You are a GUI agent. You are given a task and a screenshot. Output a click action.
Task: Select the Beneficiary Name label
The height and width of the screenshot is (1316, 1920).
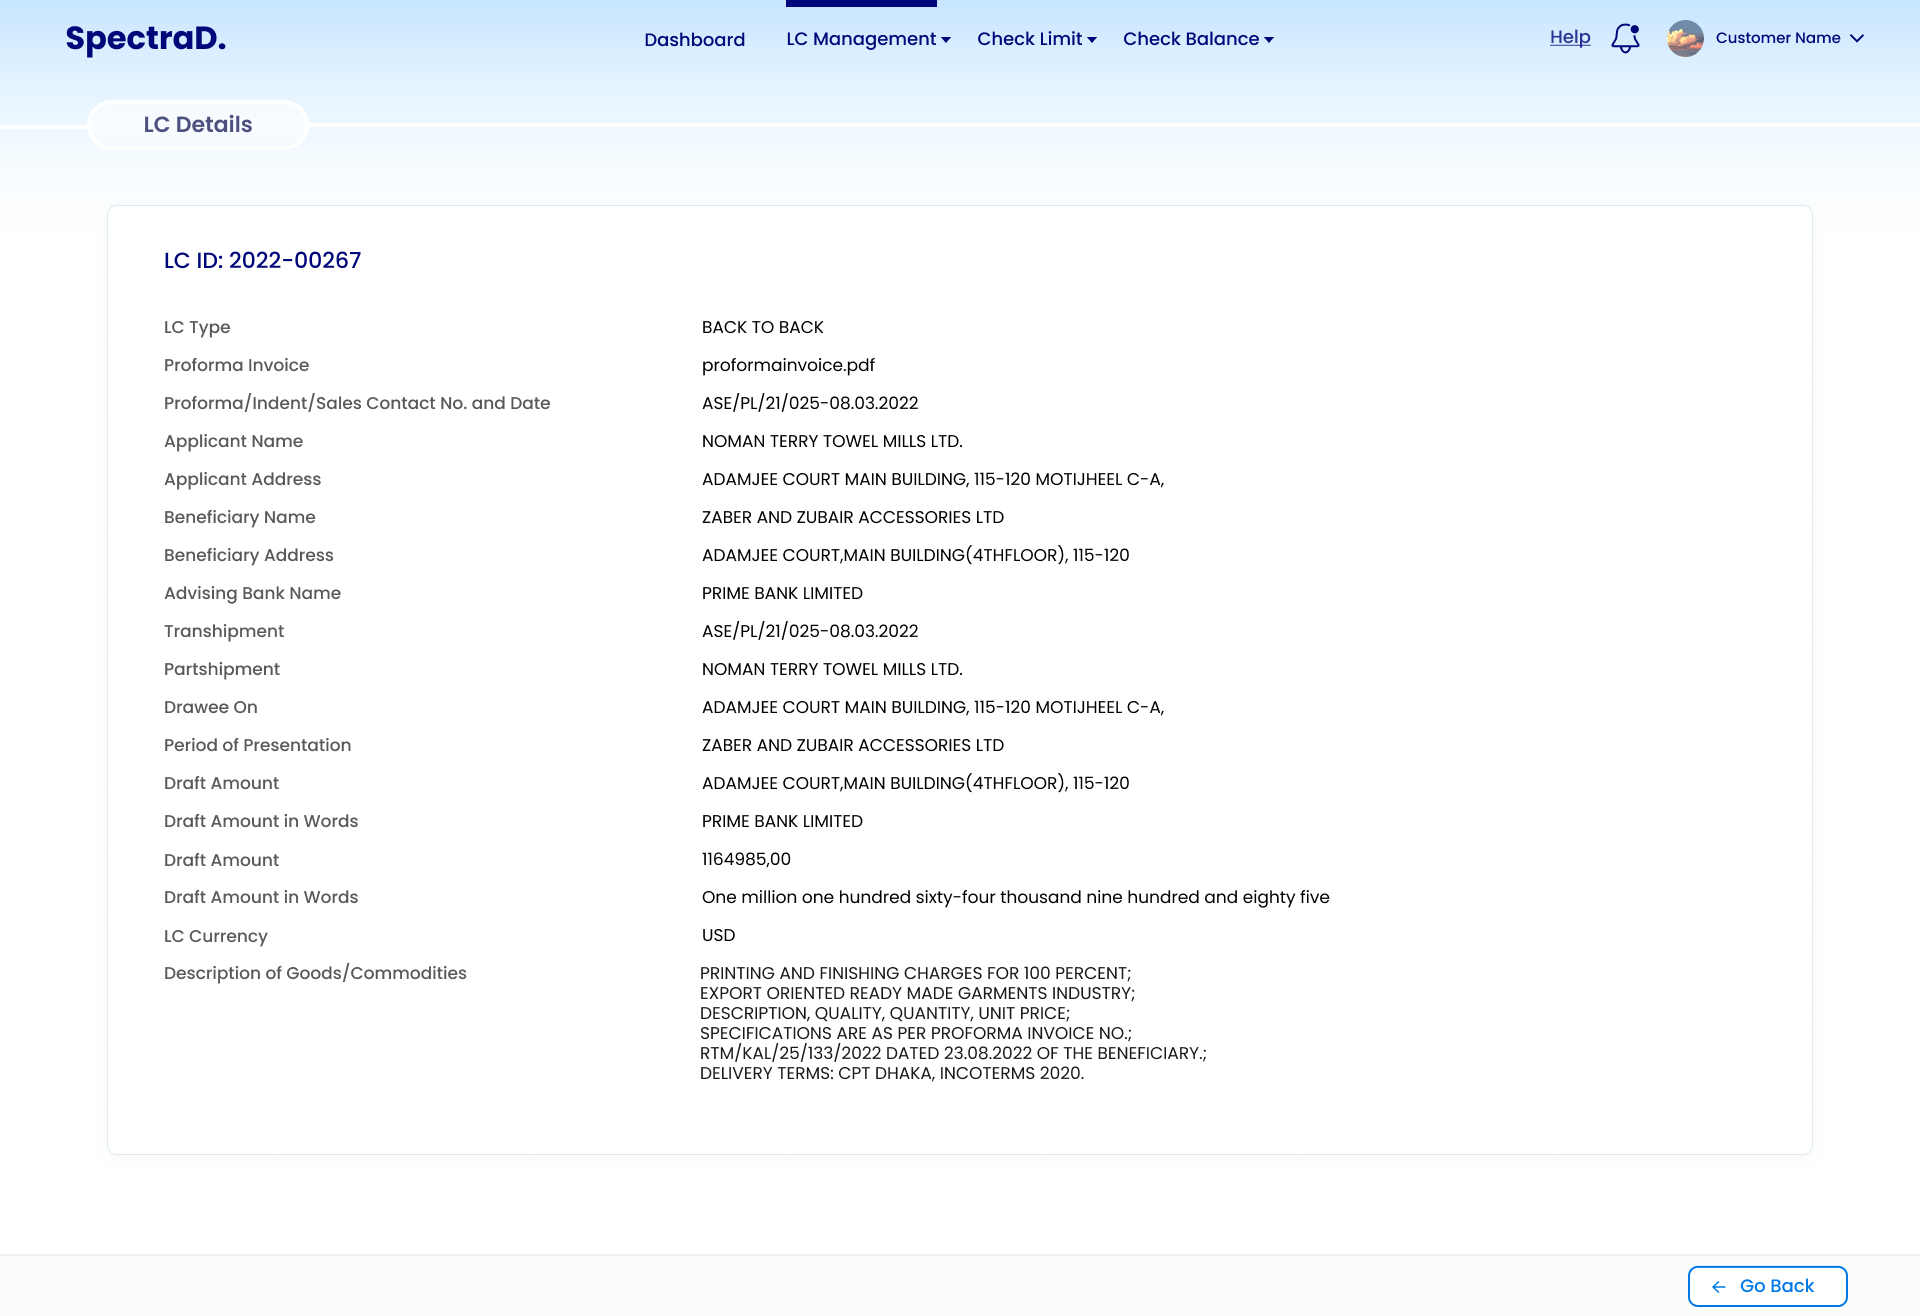239,517
